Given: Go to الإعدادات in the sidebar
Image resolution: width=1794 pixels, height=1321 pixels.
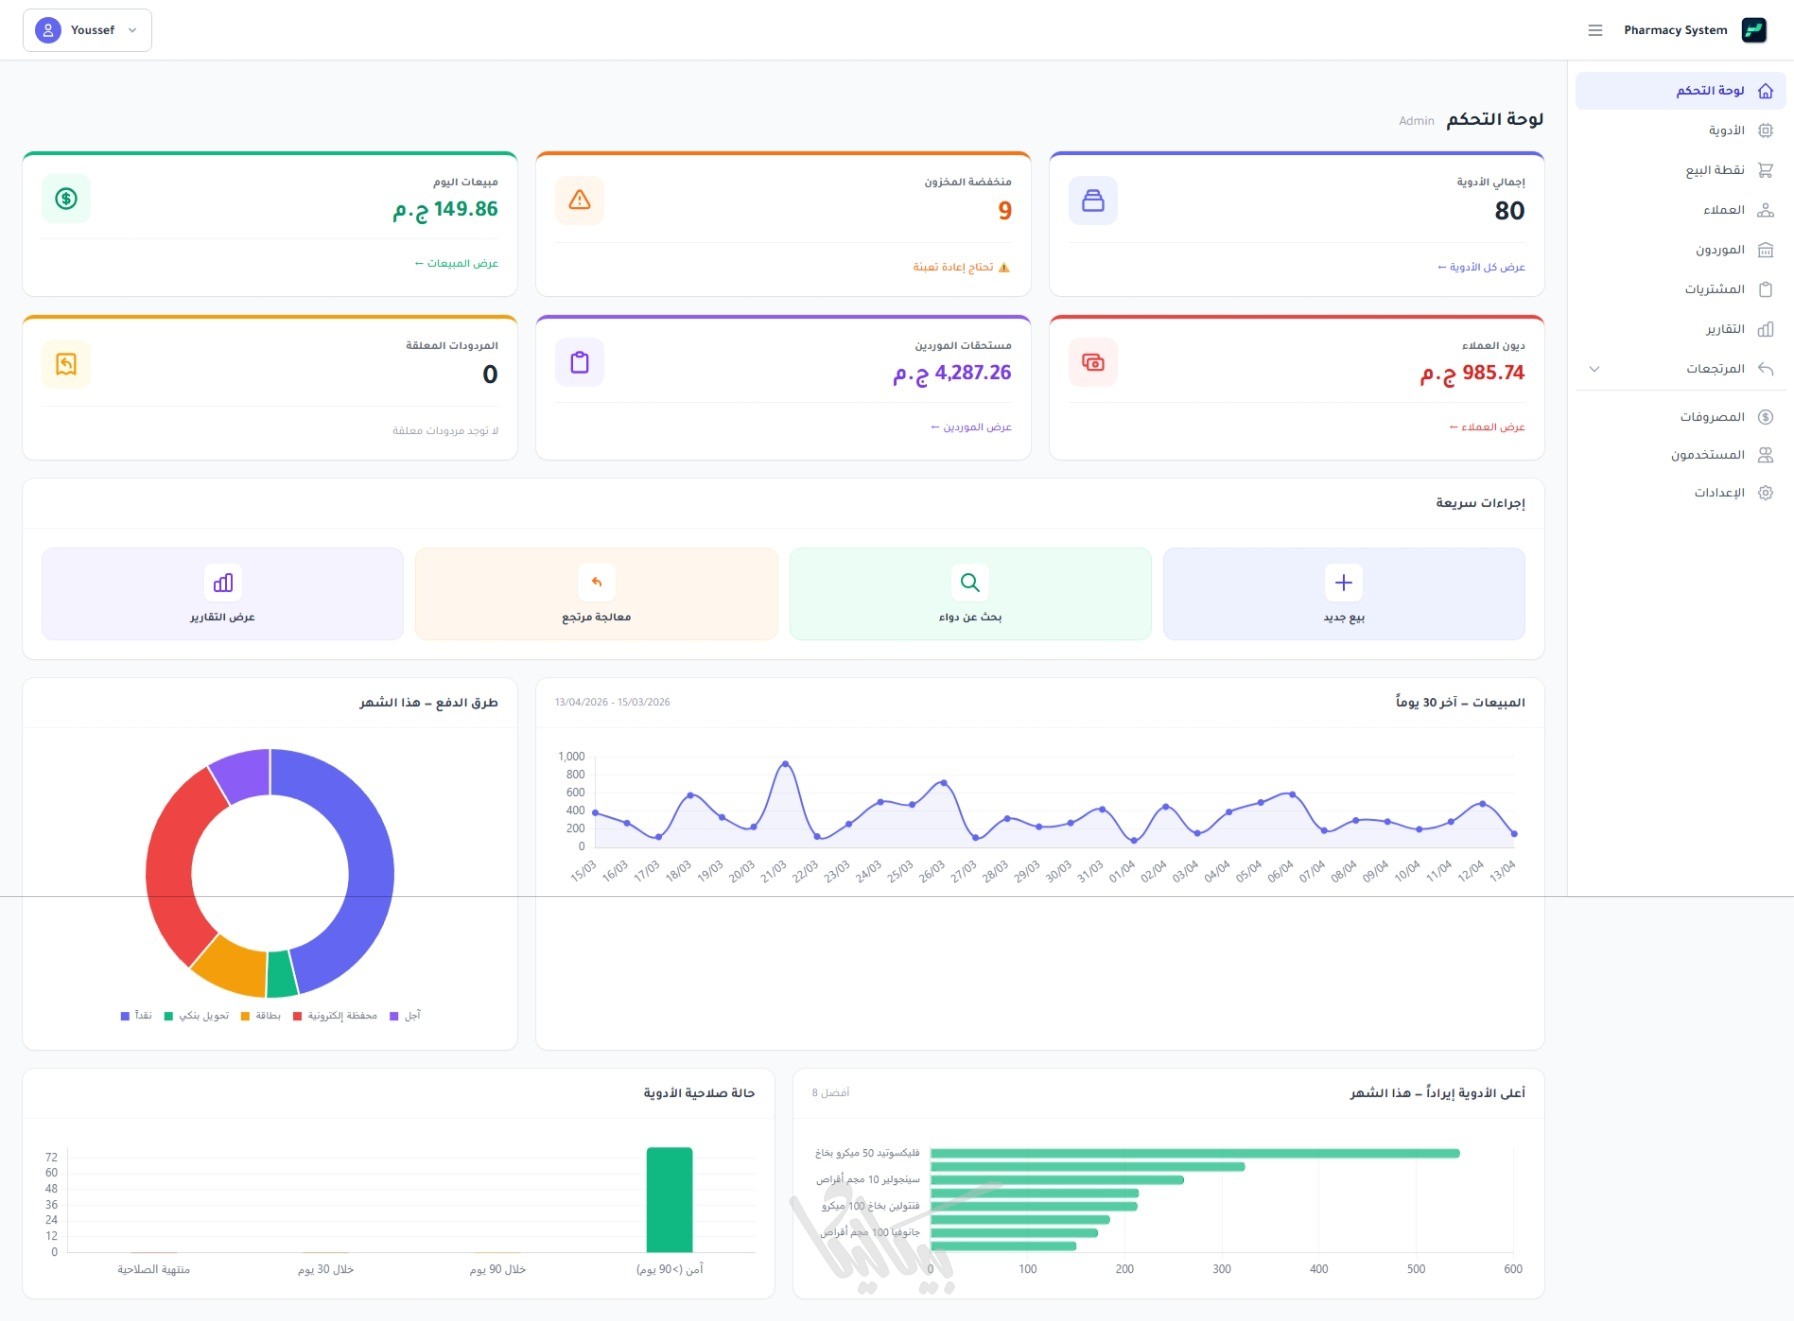Looking at the screenshot, I should click(1718, 493).
